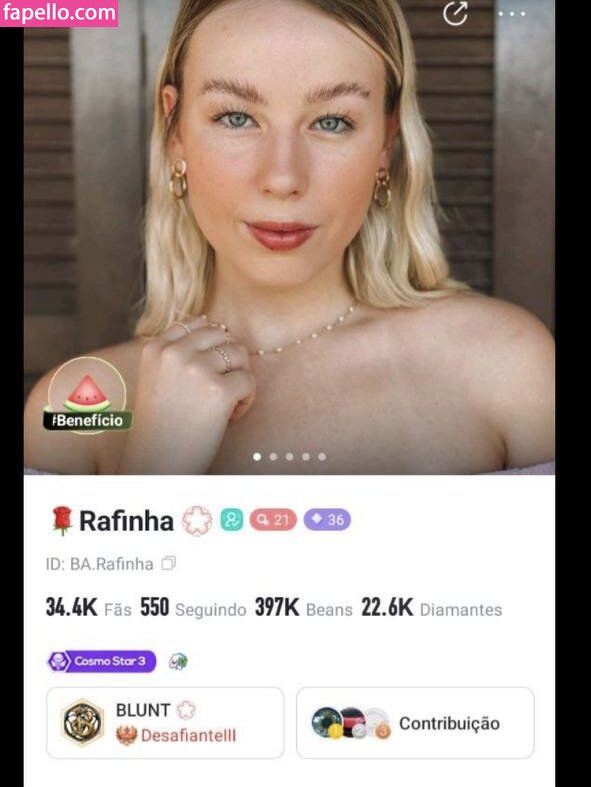Tap the small medal icon beside Cosmo Star
Viewport: 591px width, 787px height.
178,662
